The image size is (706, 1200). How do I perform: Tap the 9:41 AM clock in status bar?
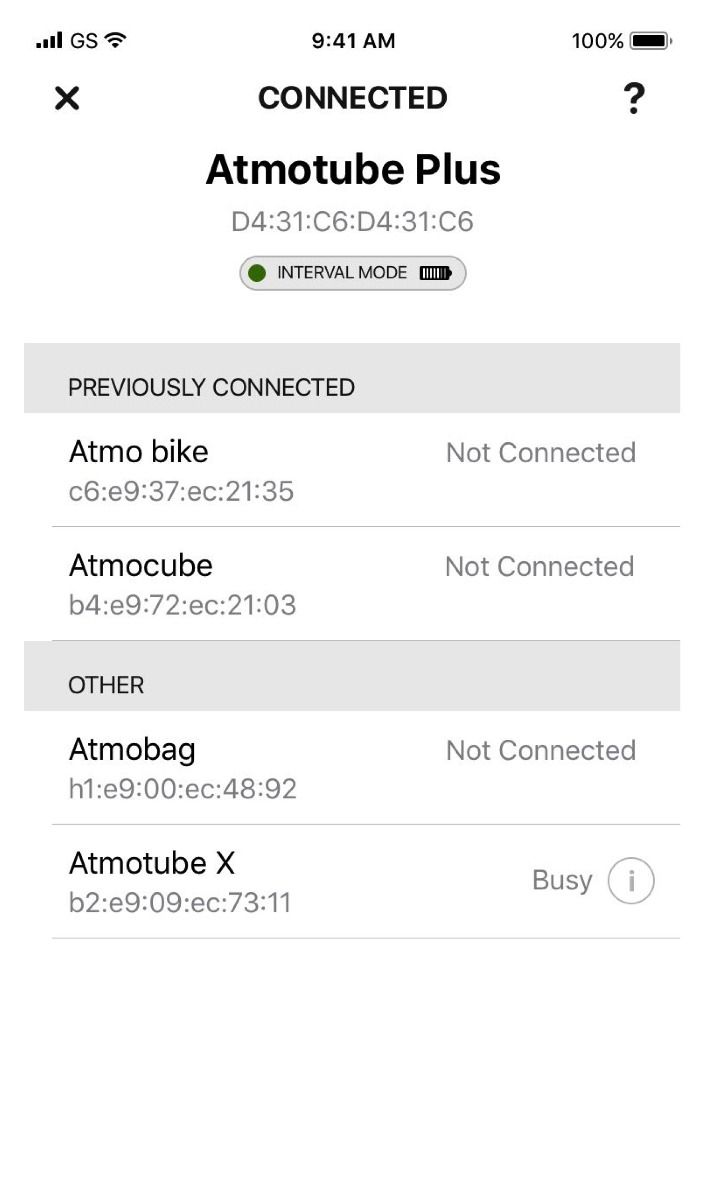352,40
